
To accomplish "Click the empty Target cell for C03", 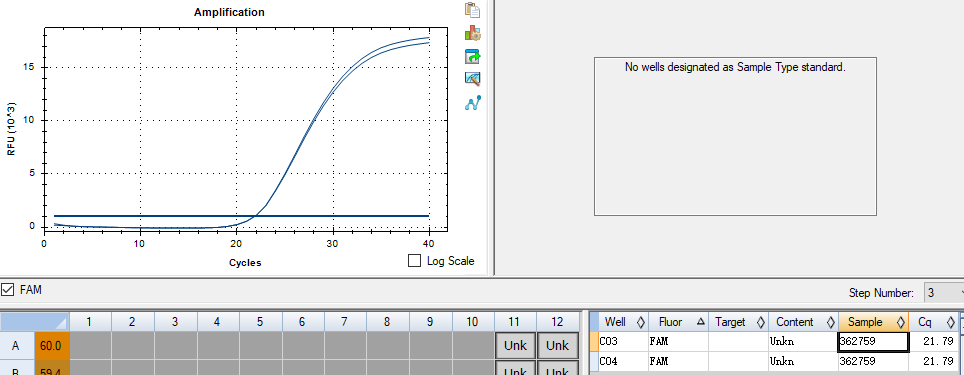I will pyautogui.click(x=738, y=341).
